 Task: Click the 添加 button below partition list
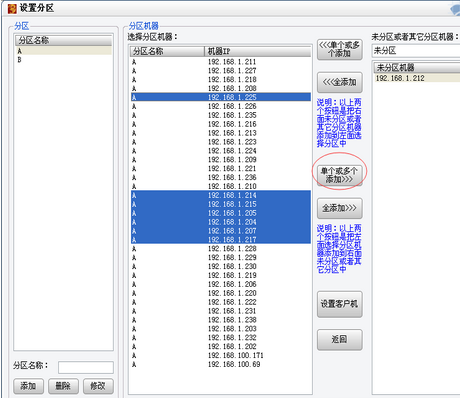coord(28,386)
